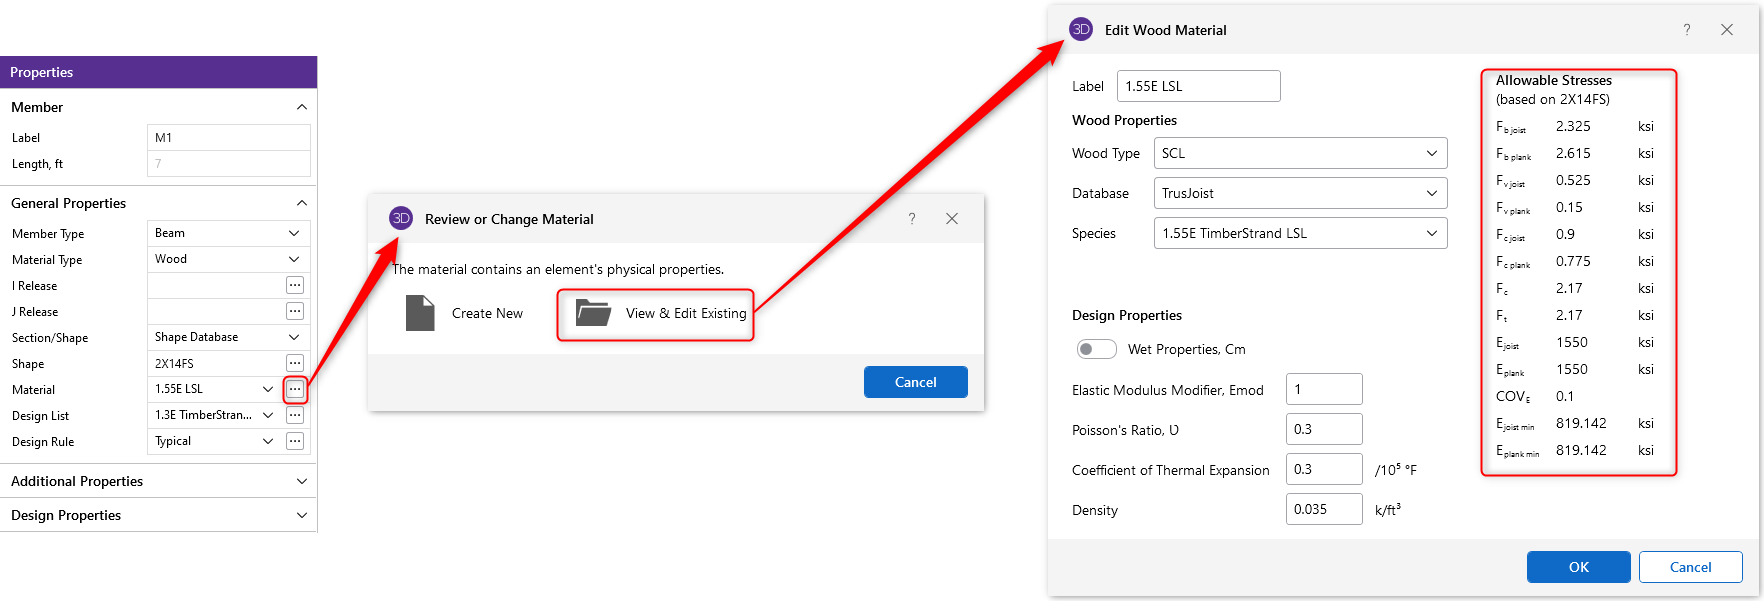This screenshot has width=1764, height=601.
Task: Click the Create New document icon
Action: [420, 313]
